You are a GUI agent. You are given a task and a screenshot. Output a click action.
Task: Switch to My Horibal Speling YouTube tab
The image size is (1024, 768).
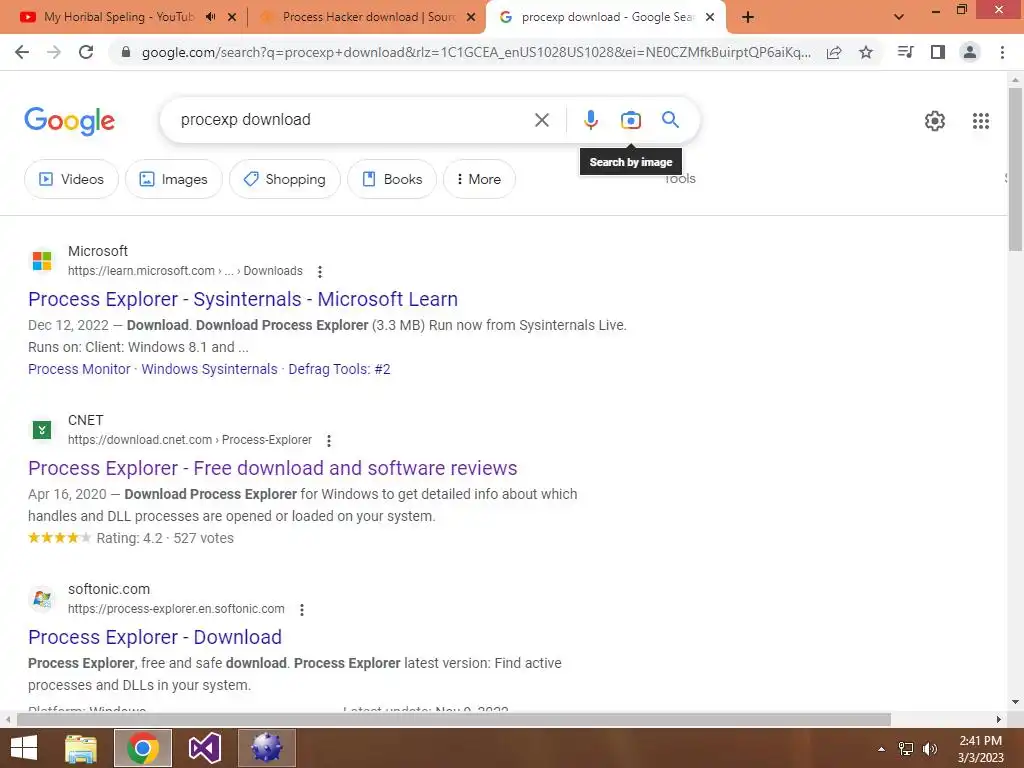[x=119, y=17]
